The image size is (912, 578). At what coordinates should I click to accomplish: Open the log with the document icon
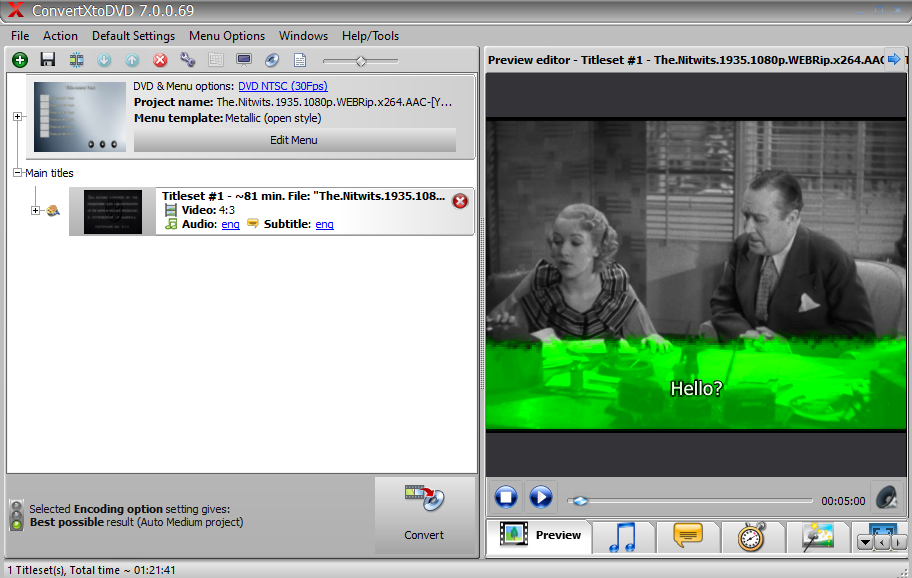coord(300,60)
